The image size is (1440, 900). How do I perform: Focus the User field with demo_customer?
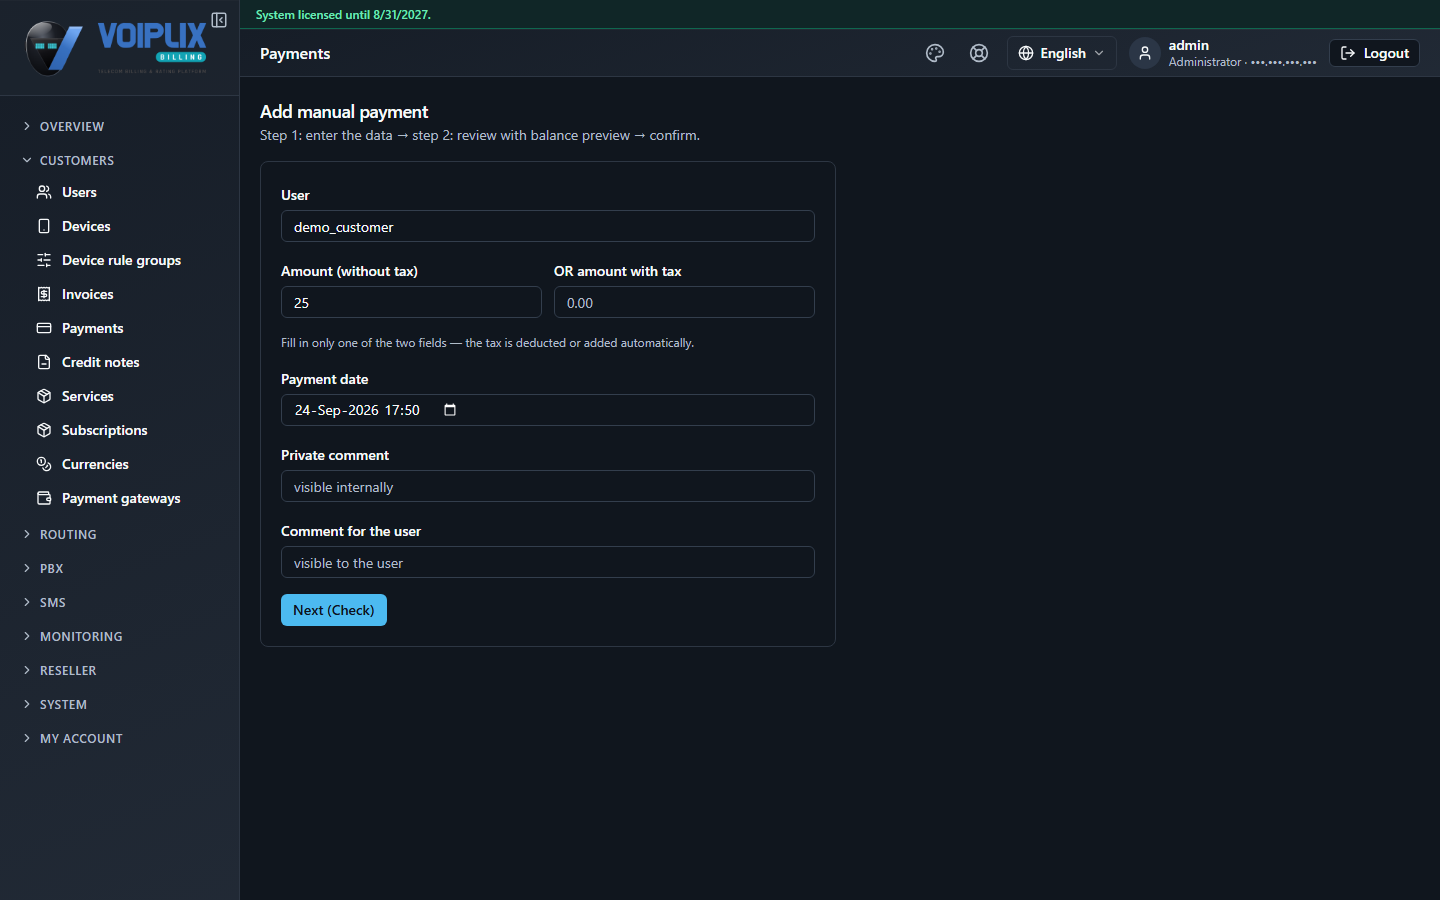point(548,226)
